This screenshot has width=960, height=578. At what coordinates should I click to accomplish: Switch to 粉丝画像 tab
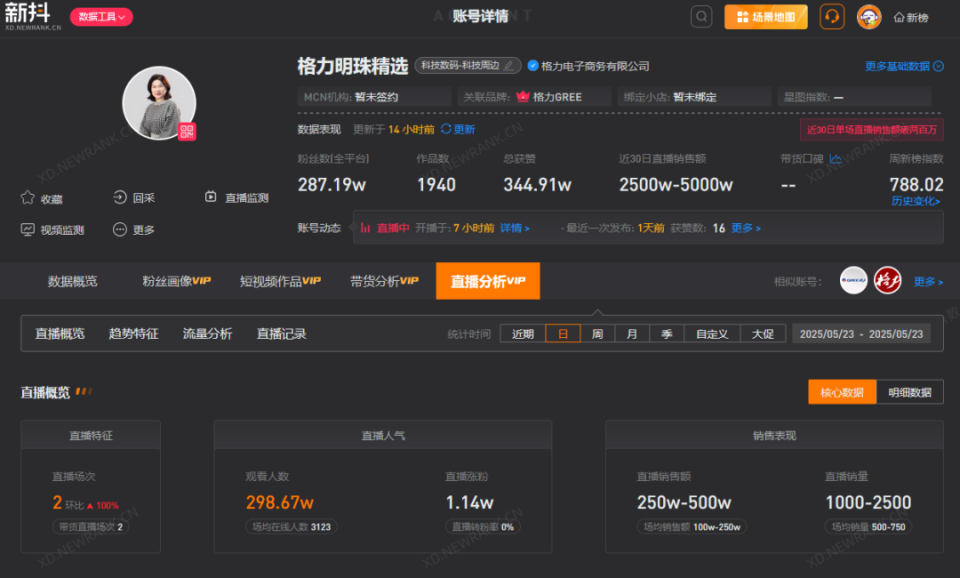coord(176,281)
